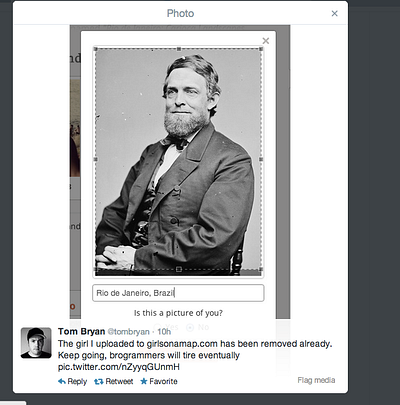
Task: Click the top-left crop selection handle
Action: [x=96, y=49]
